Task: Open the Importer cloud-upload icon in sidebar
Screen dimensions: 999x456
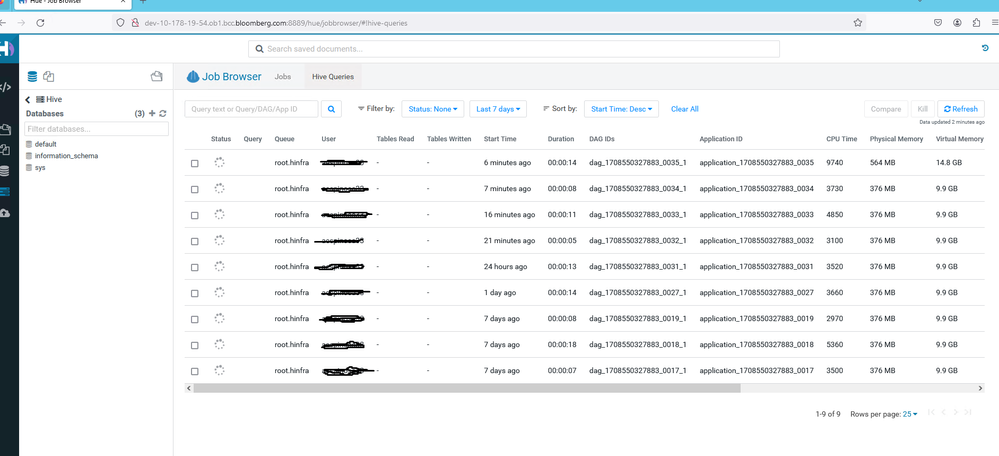Action: pos(4,213)
